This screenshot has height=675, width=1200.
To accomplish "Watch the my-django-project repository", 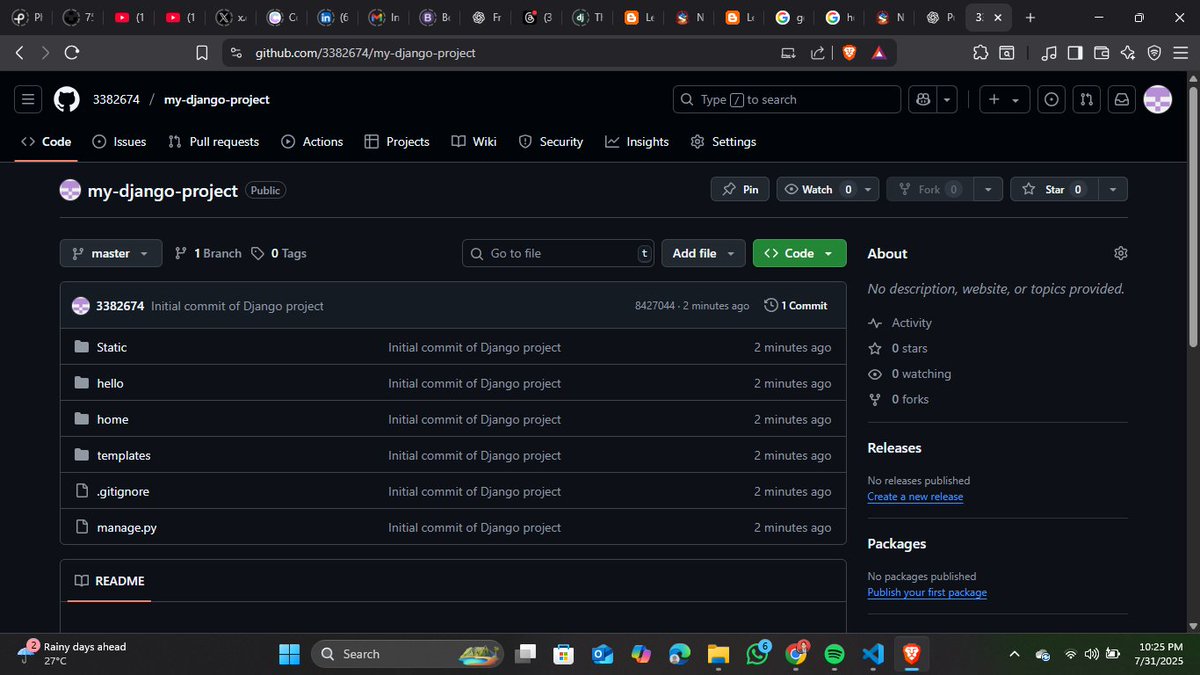I will [x=817, y=189].
